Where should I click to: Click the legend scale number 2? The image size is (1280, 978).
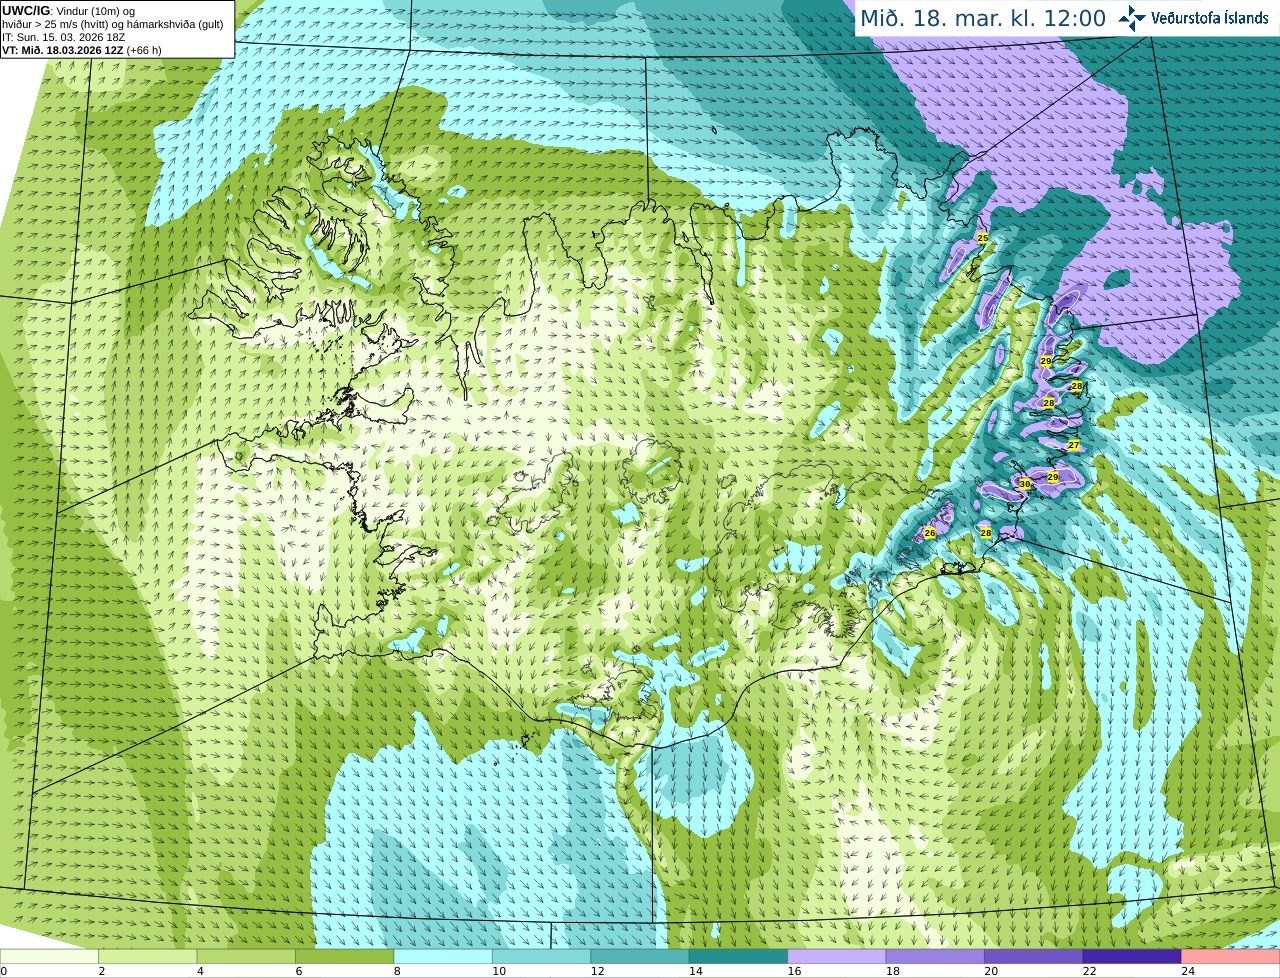102,971
